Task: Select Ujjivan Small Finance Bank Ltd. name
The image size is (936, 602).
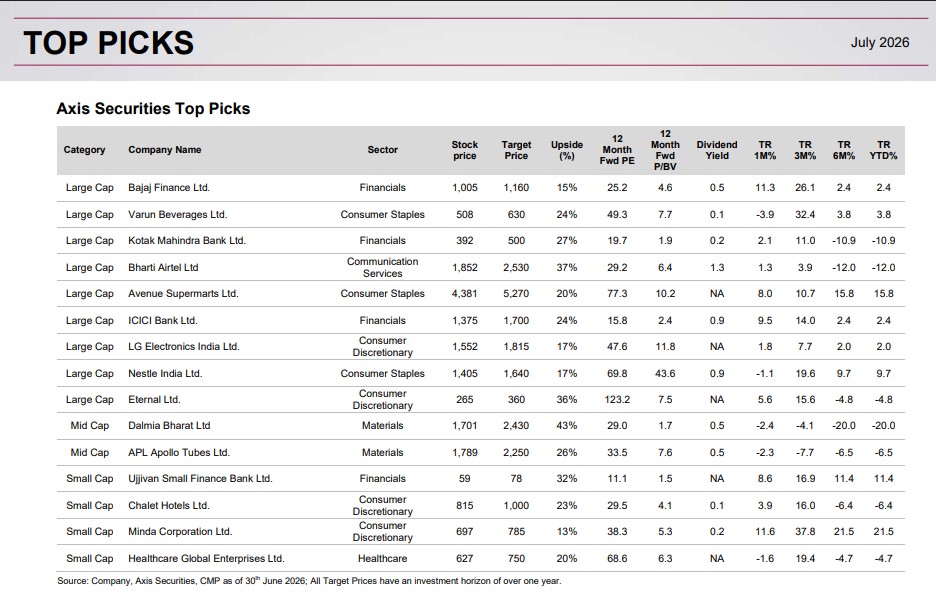Action: (x=200, y=479)
